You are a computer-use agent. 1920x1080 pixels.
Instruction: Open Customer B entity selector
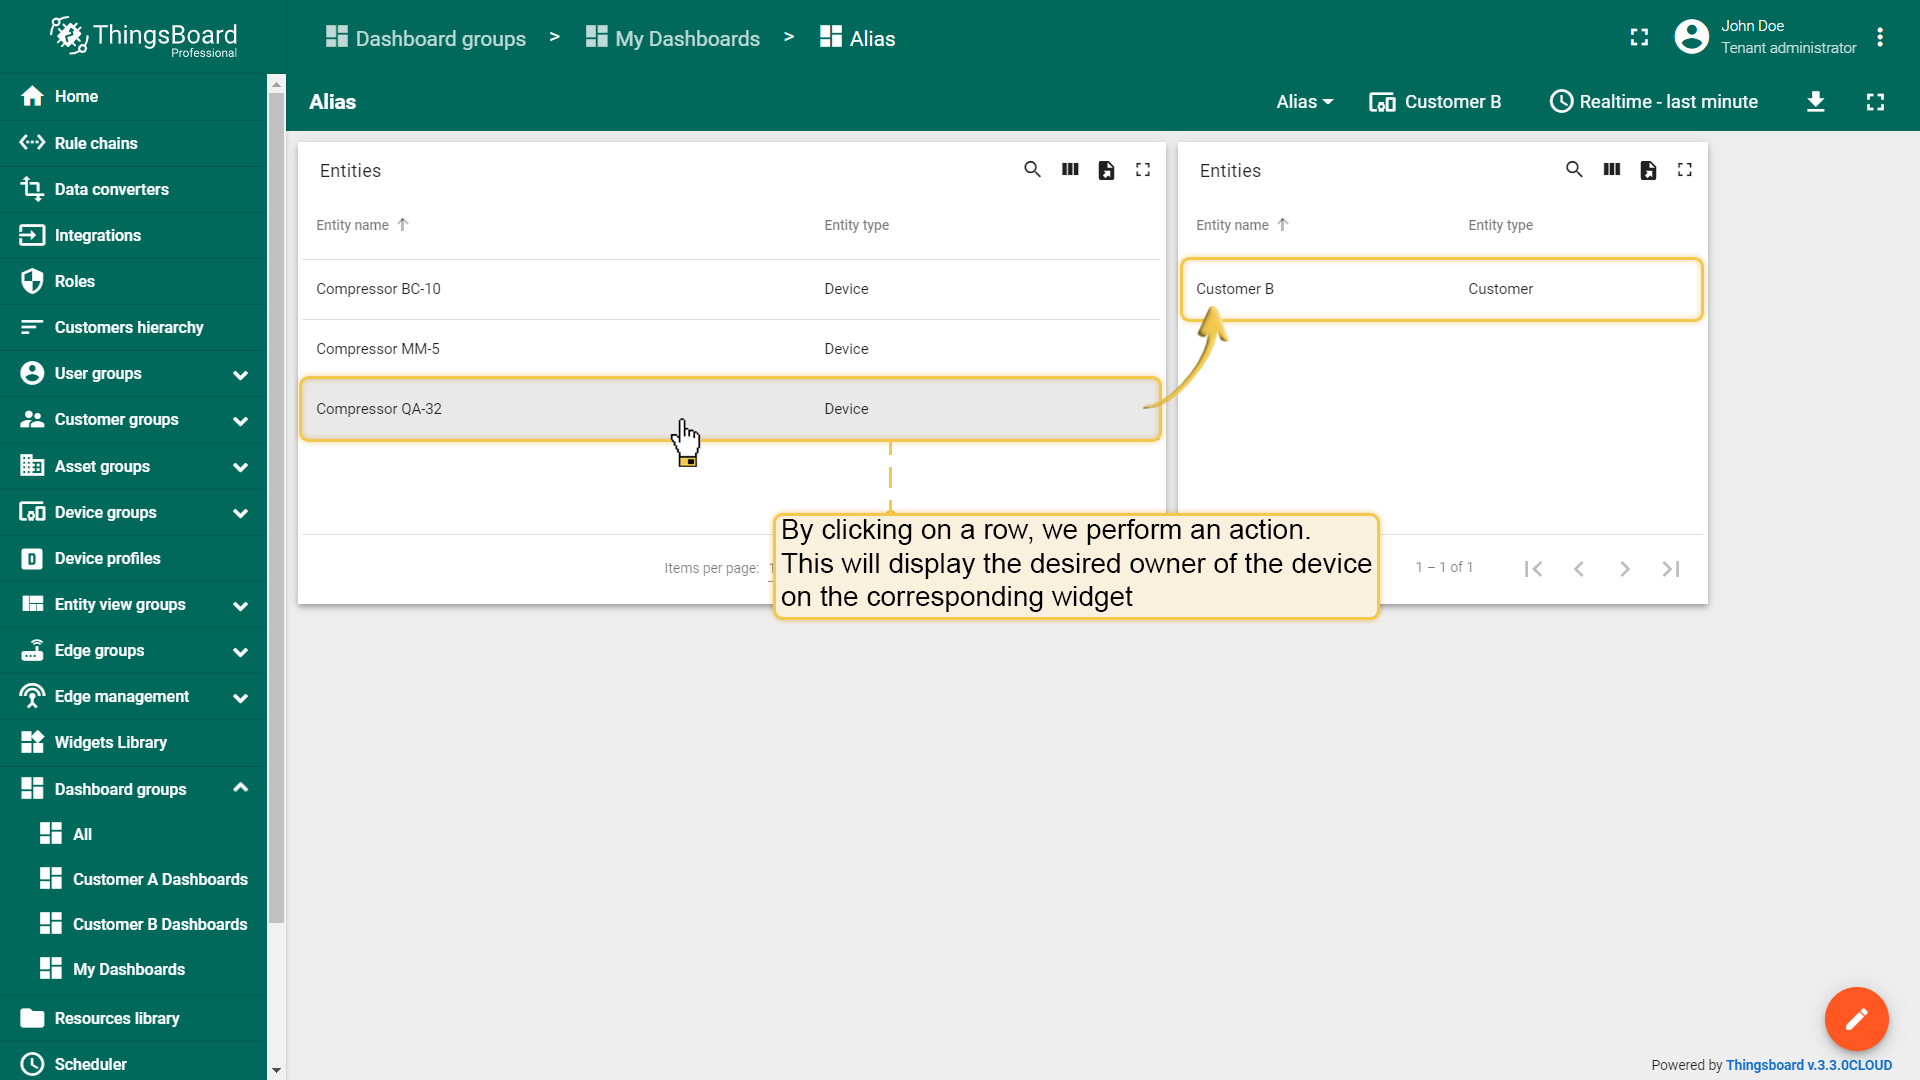(x=1435, y=102)
